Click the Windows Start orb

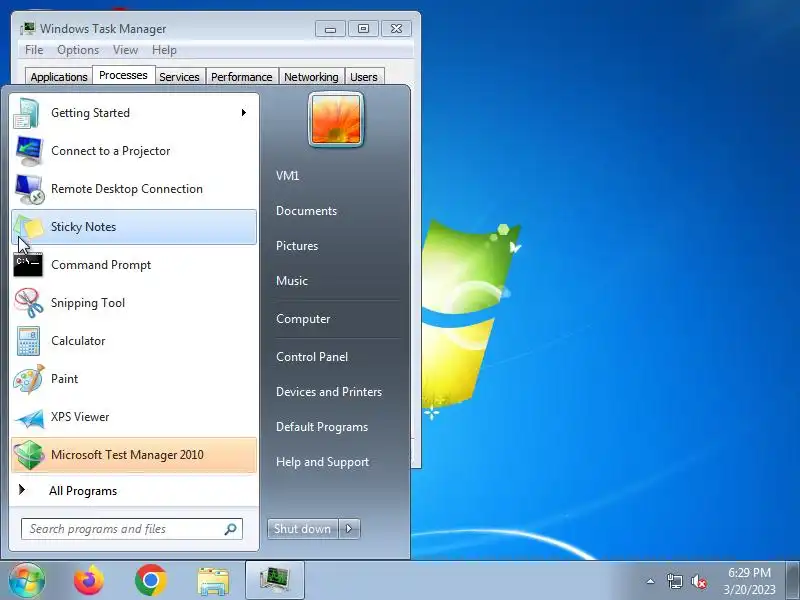[x=26, y=581]
